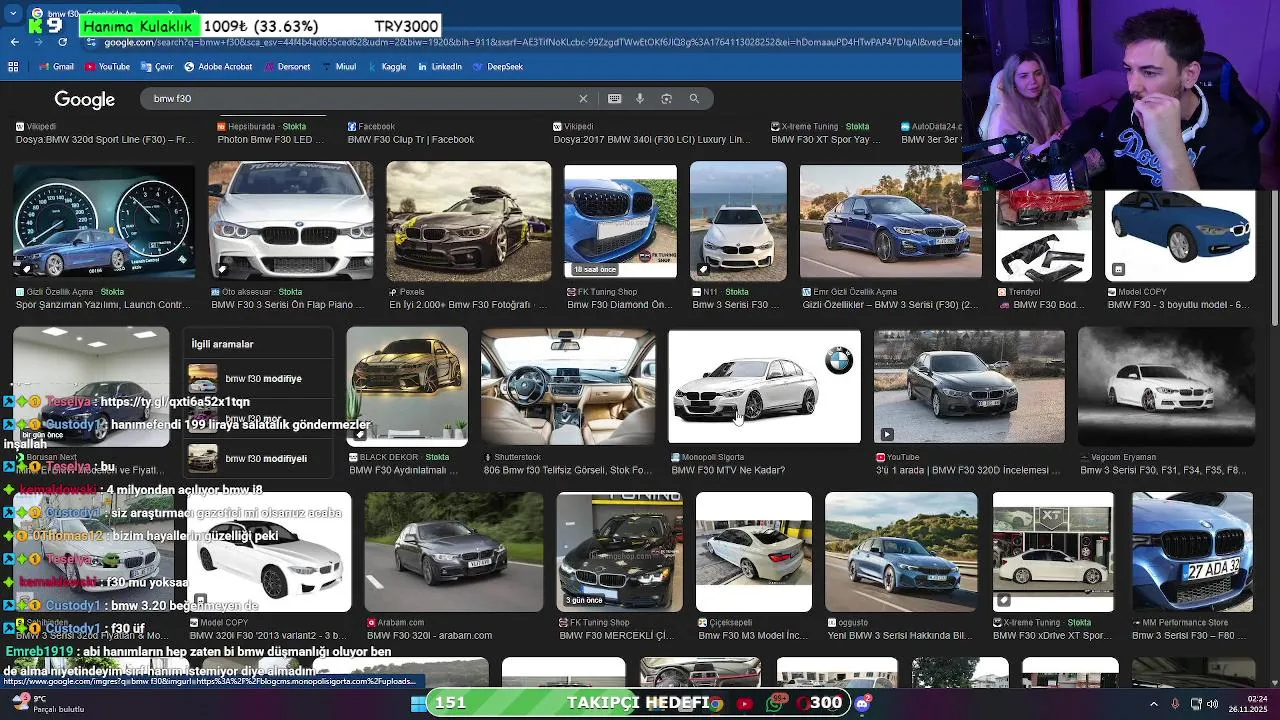1280x720 pixels.
Task: Open the Windows Start button
Action: [x=418, y=704]
